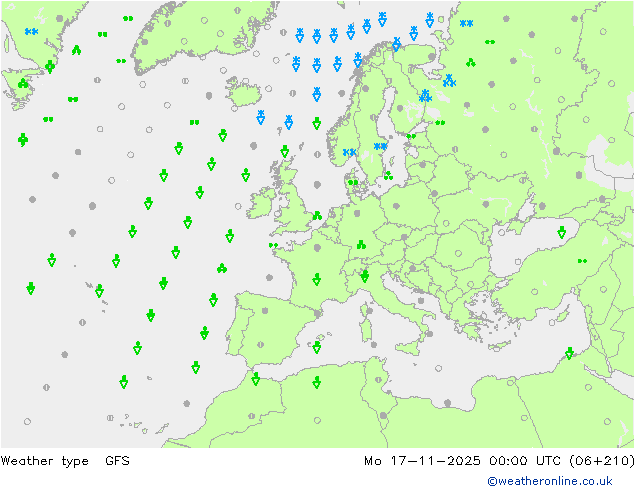Click the heavy shower symbol over the Alps
Screen dimensions: 634x490
365,276
